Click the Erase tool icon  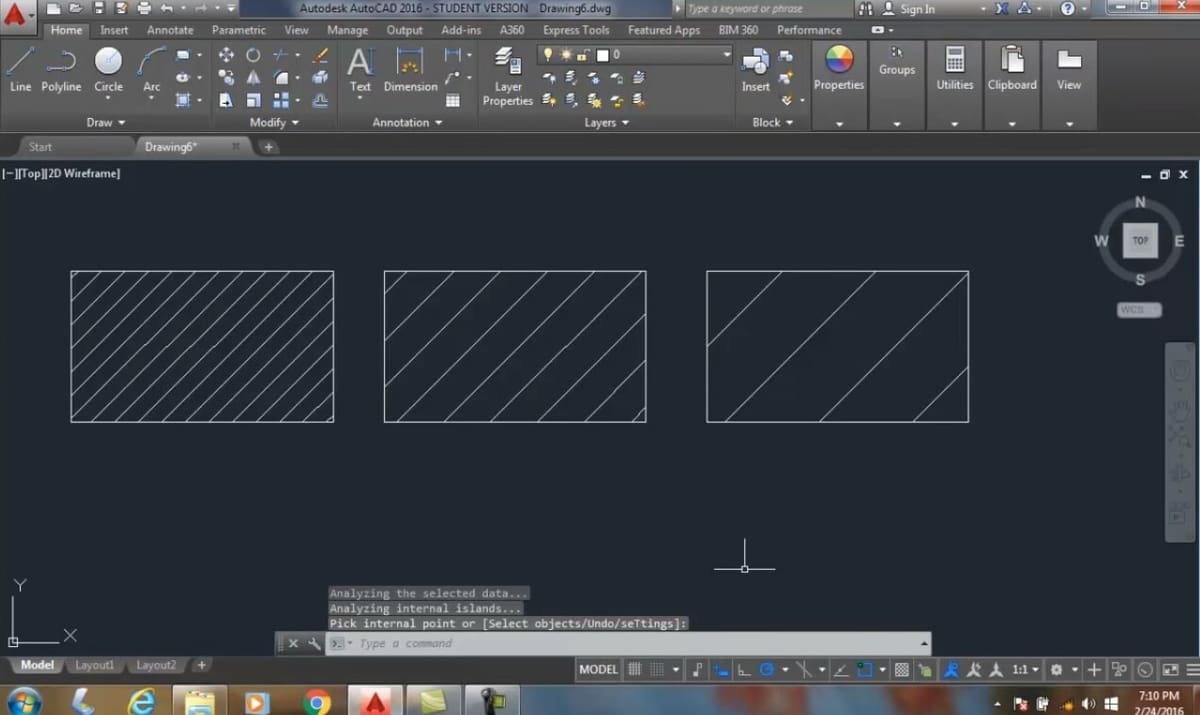[320, 55]
